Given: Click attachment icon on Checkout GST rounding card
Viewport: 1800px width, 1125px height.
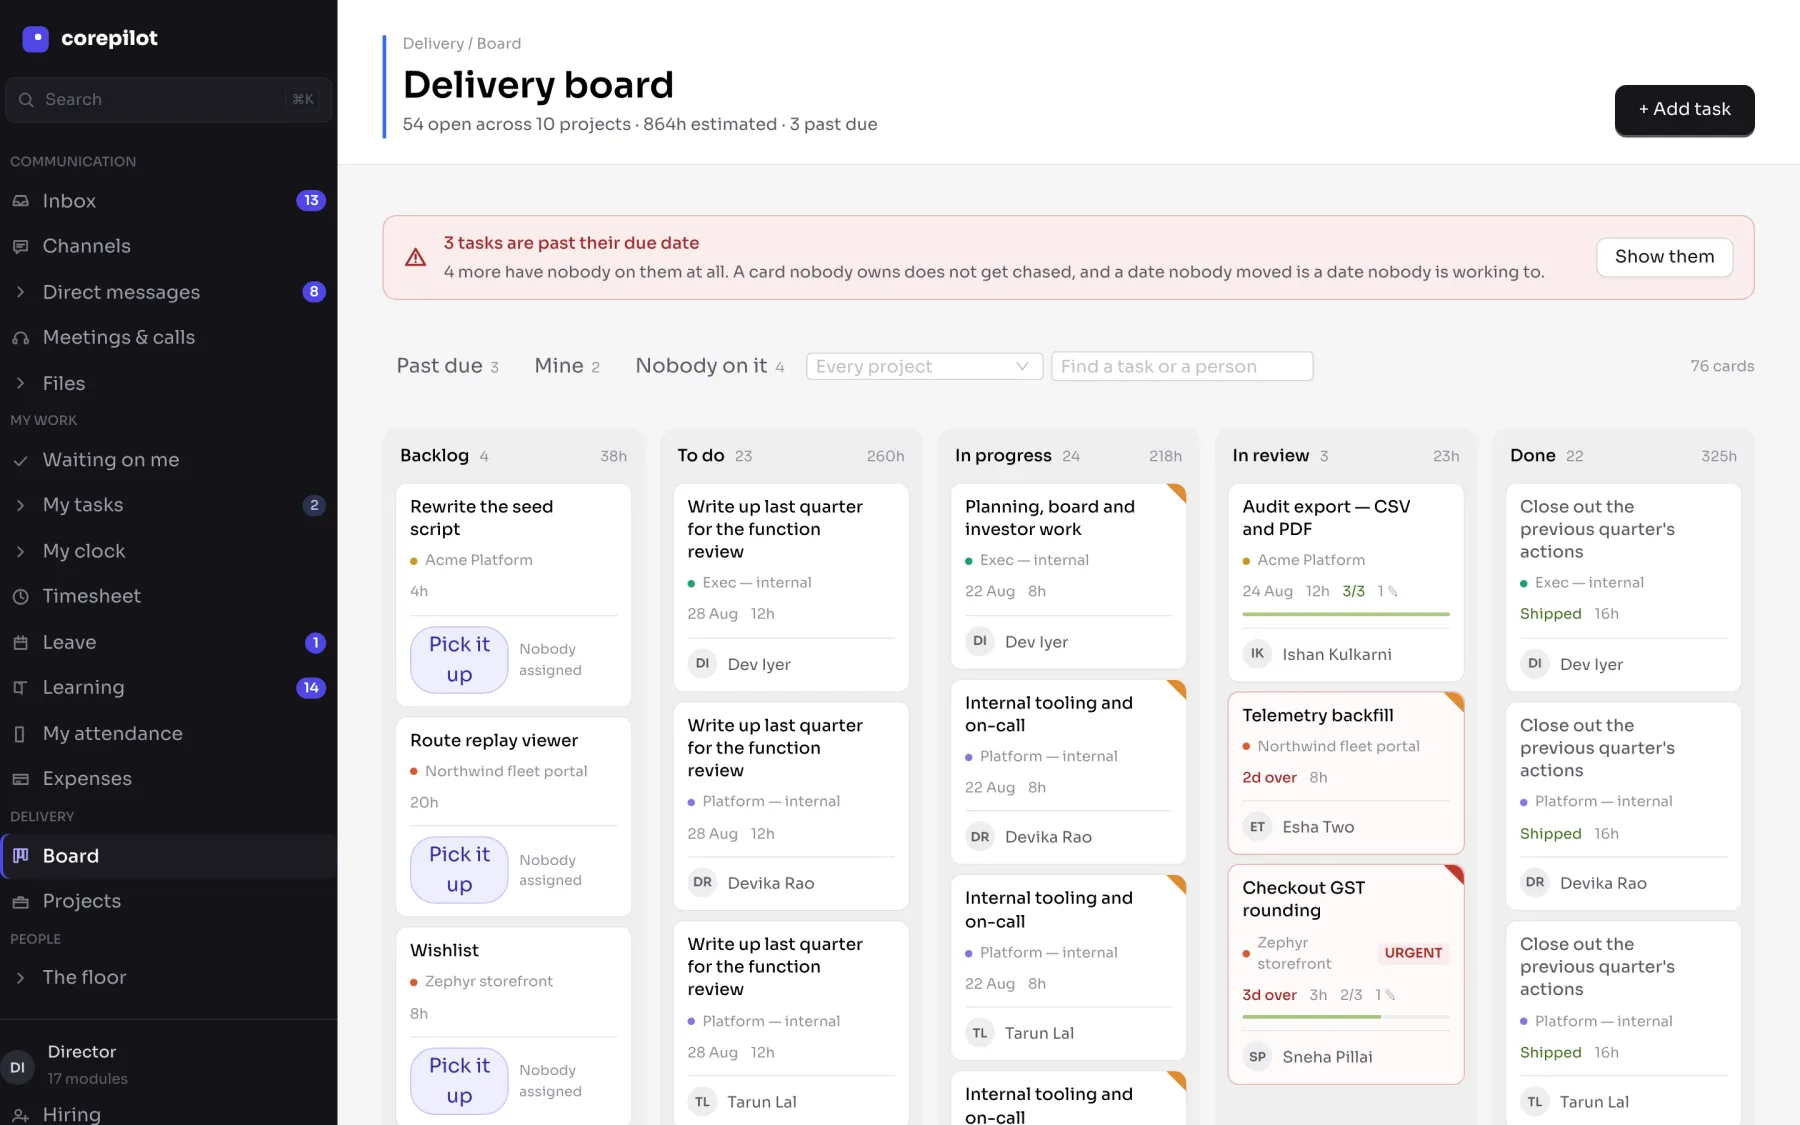Looking at the screenshot, I should click(x=1390, y=995).
